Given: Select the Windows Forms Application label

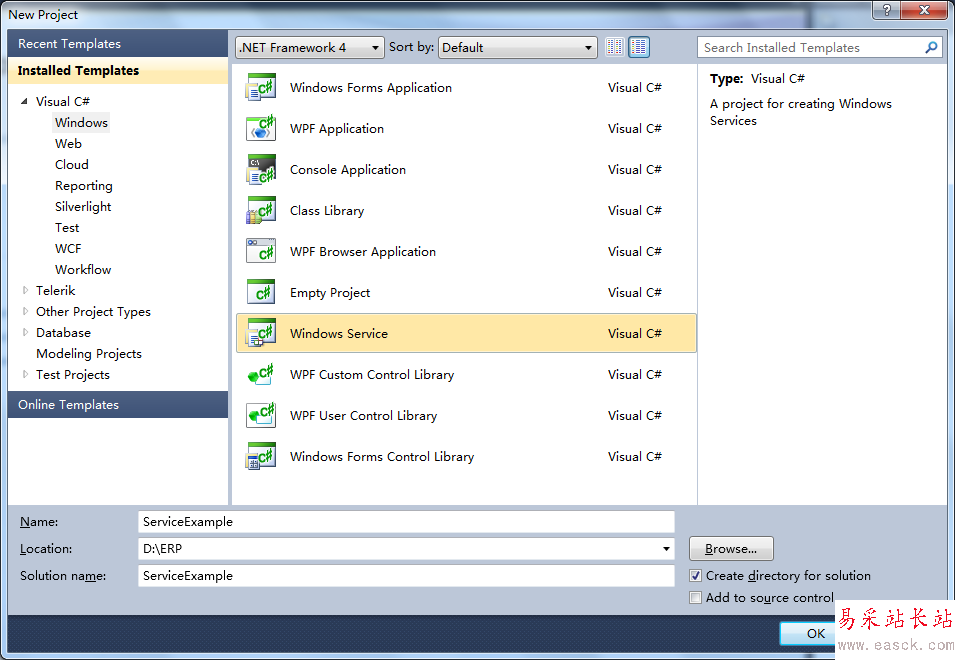Looking at the screenshot, I should coord(371,88).
